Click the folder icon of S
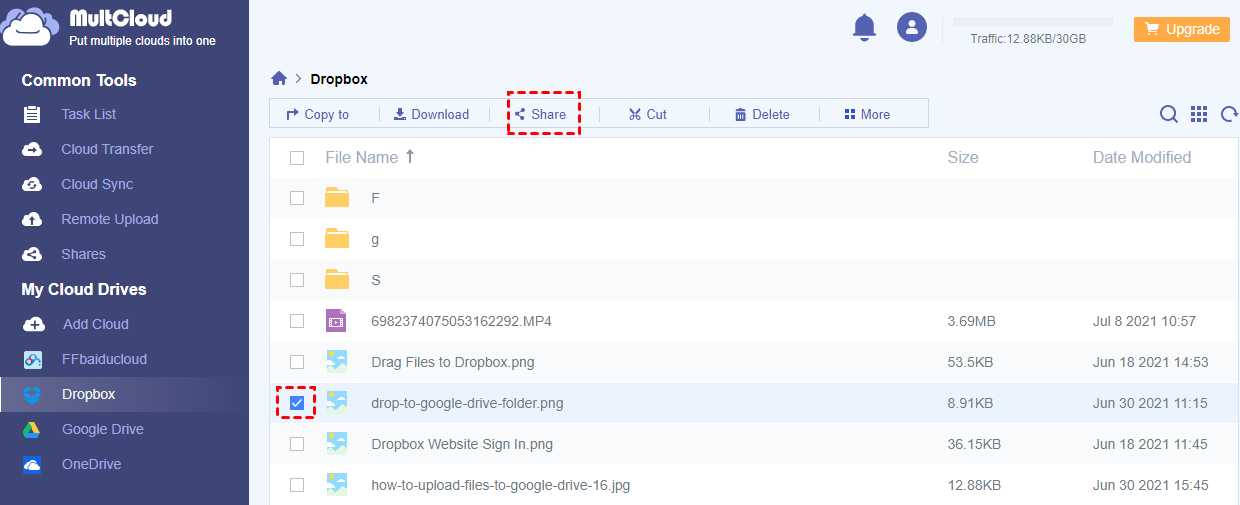The height and width of the screenshot is (505, 1240). point(337,280)
